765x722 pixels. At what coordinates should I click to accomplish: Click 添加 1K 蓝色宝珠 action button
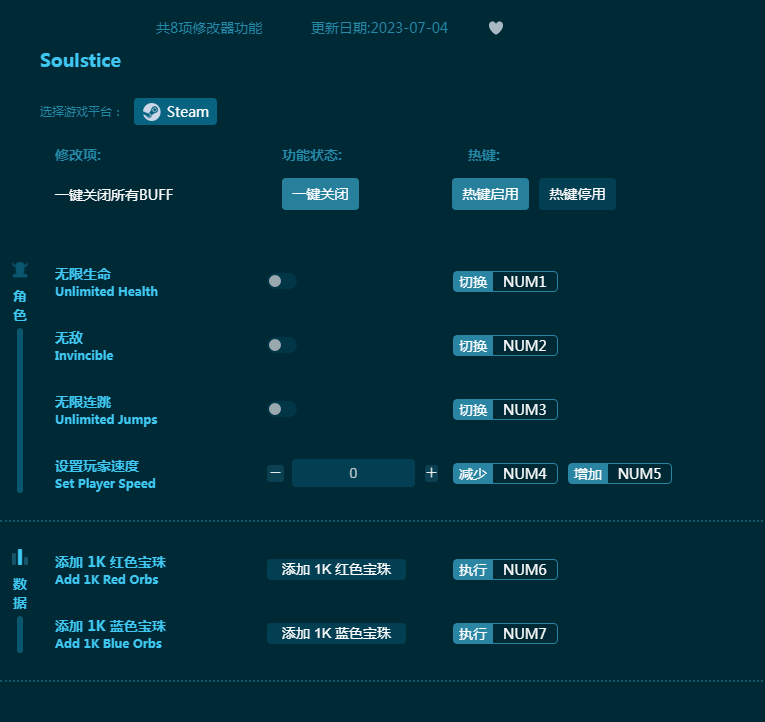(x=336, y=633)
